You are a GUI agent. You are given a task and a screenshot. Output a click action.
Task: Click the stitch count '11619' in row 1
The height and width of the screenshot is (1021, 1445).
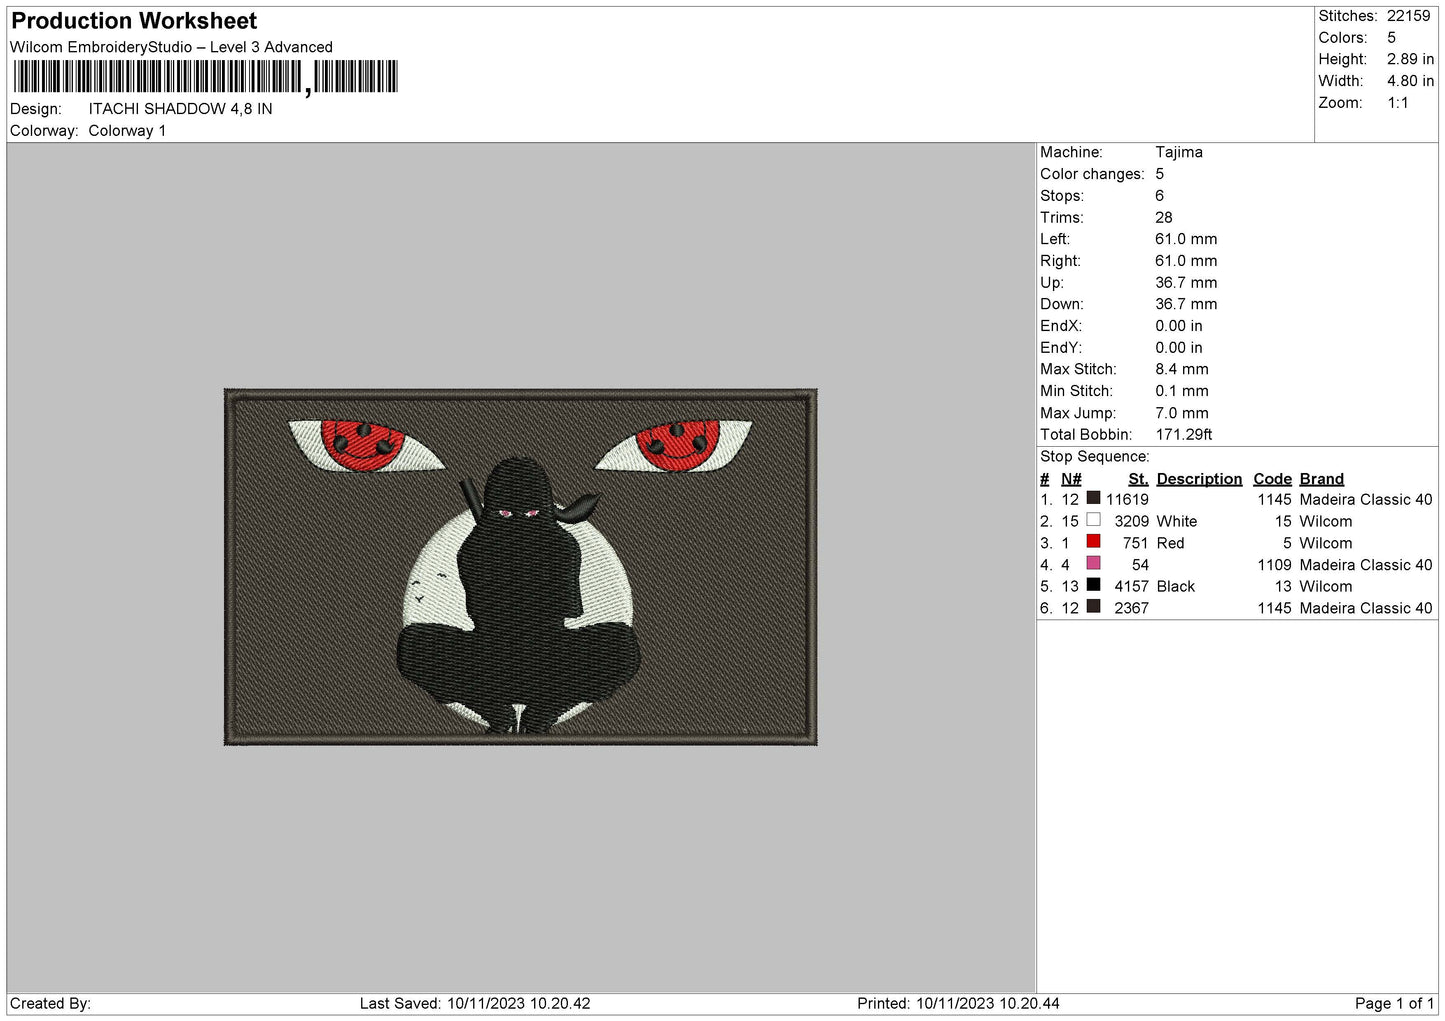1127,500
